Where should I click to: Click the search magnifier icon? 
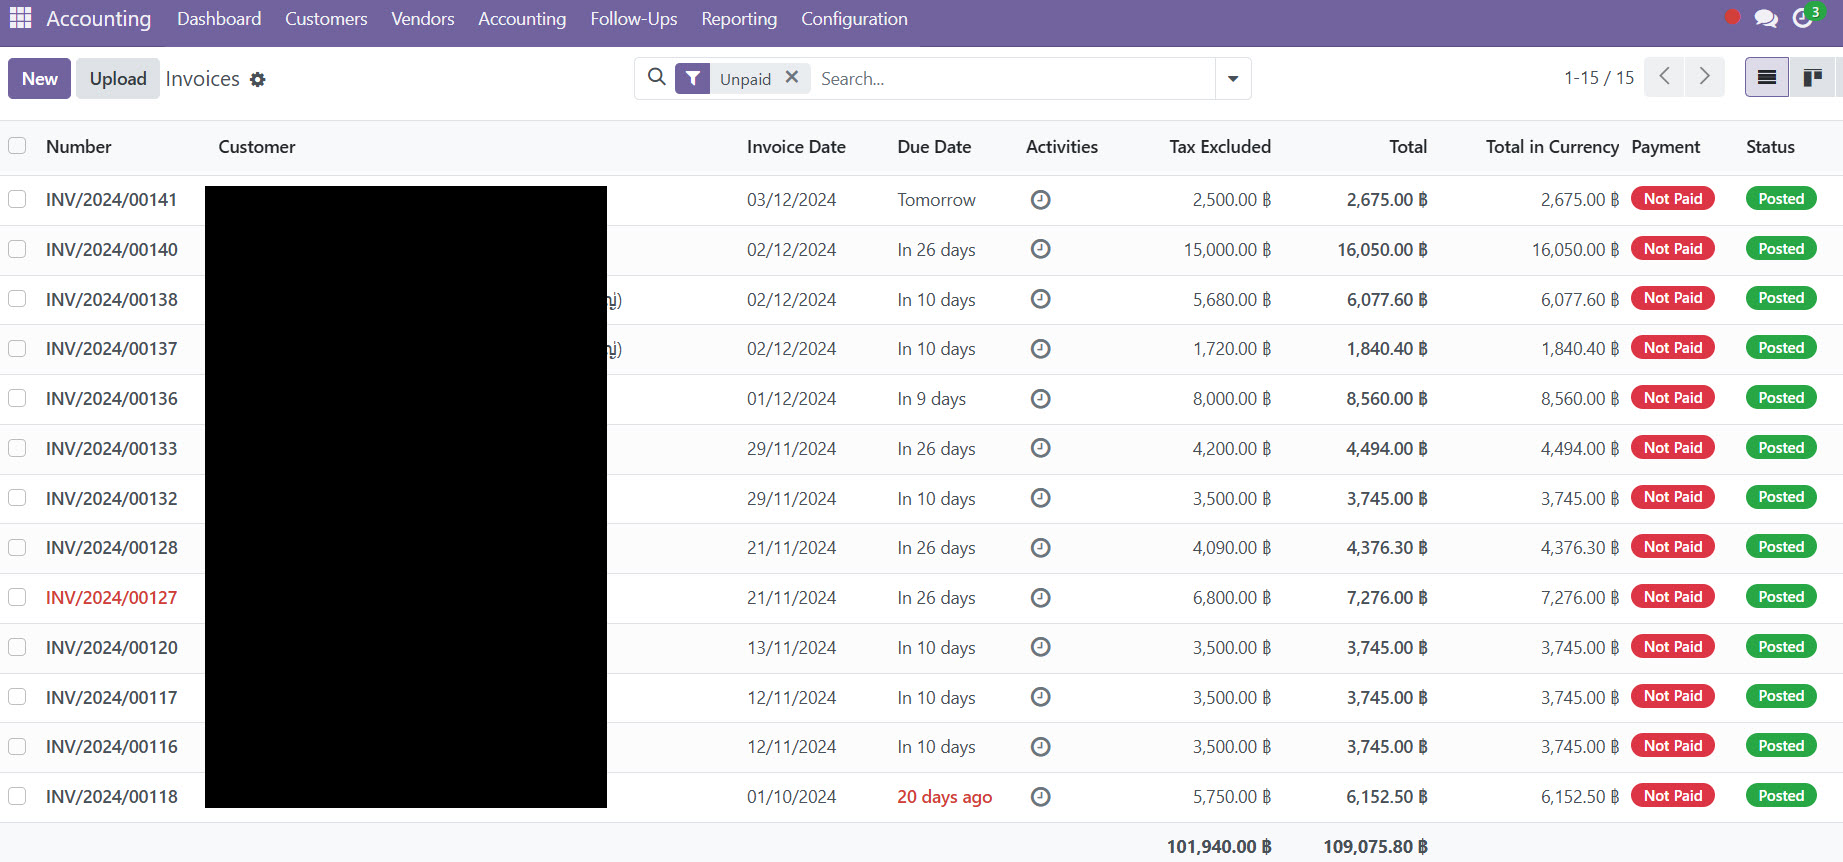pos(656,77)
